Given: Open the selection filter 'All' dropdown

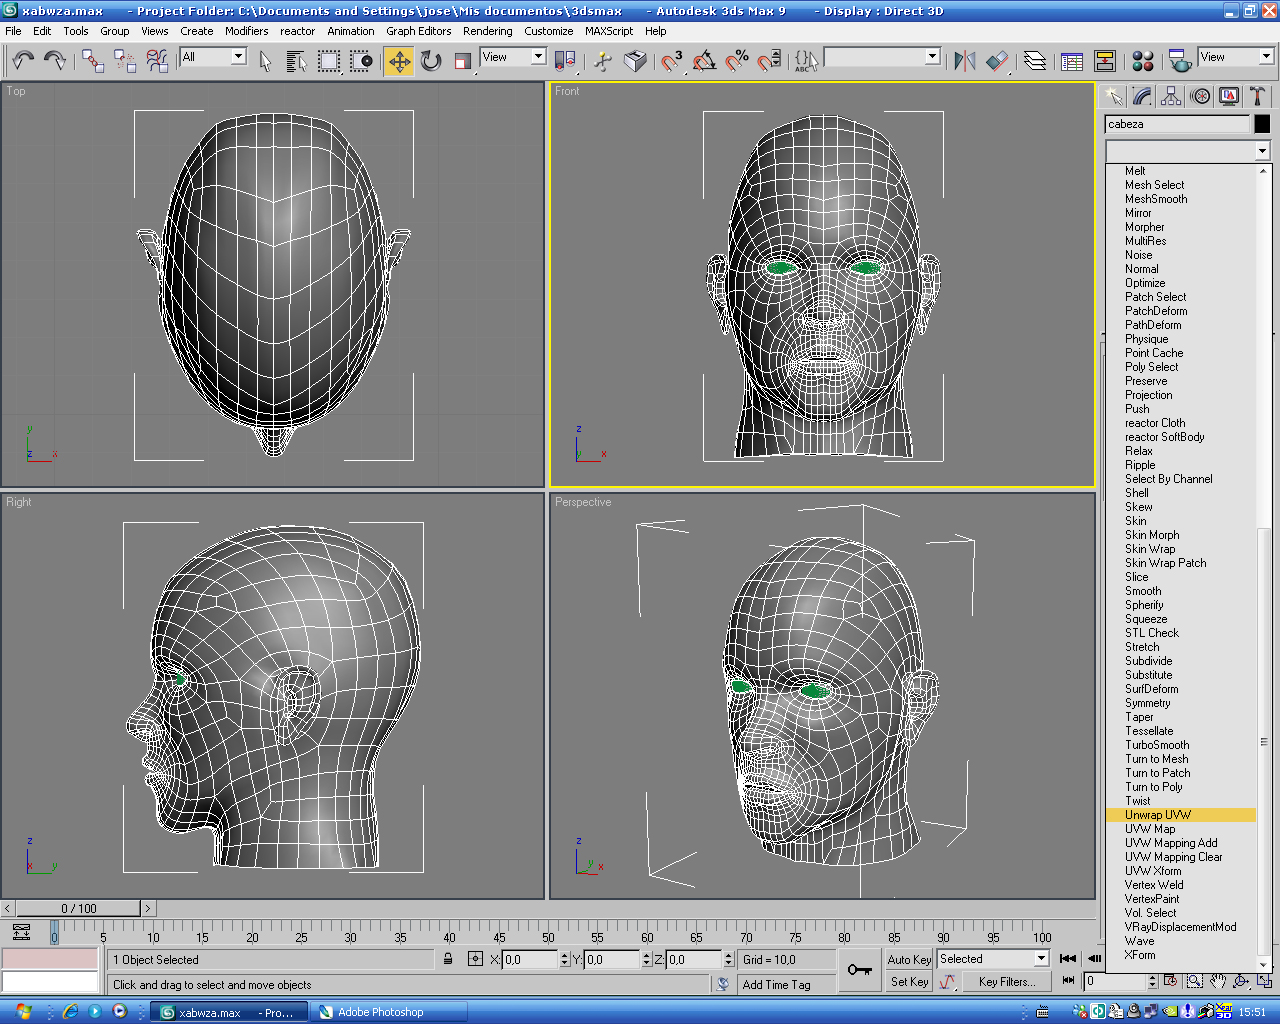Looking at the screenshot, I should pos(238,57).
